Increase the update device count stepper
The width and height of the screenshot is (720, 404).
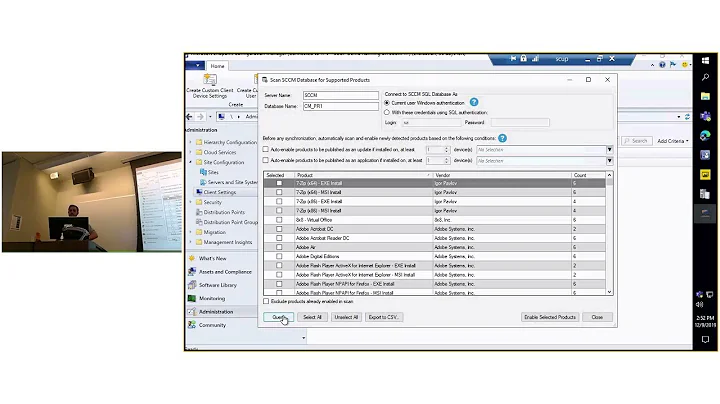pos(446,148)
